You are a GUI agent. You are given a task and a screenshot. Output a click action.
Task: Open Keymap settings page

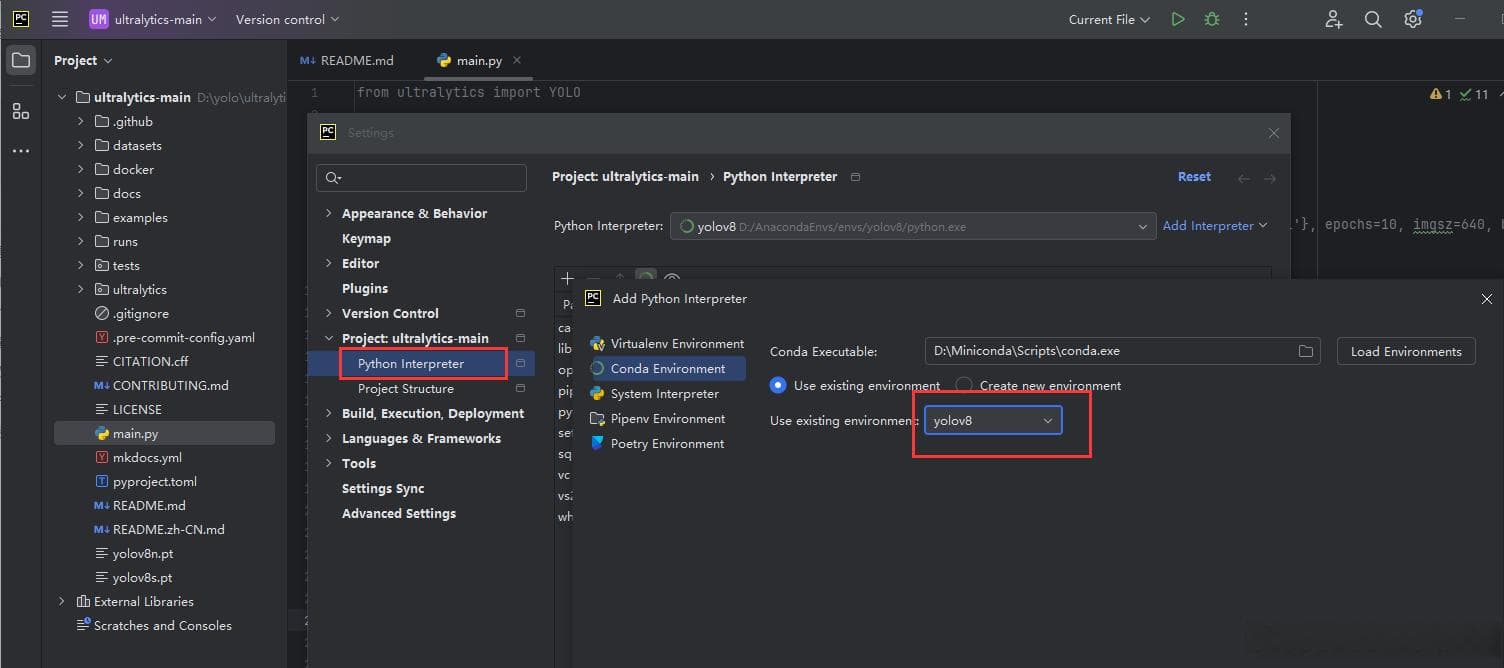(366, 239)
